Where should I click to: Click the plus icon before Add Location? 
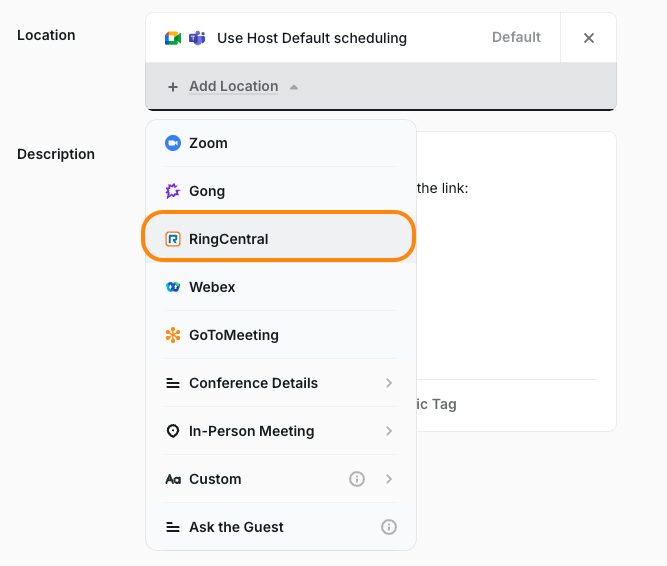(x=173, y=87)
